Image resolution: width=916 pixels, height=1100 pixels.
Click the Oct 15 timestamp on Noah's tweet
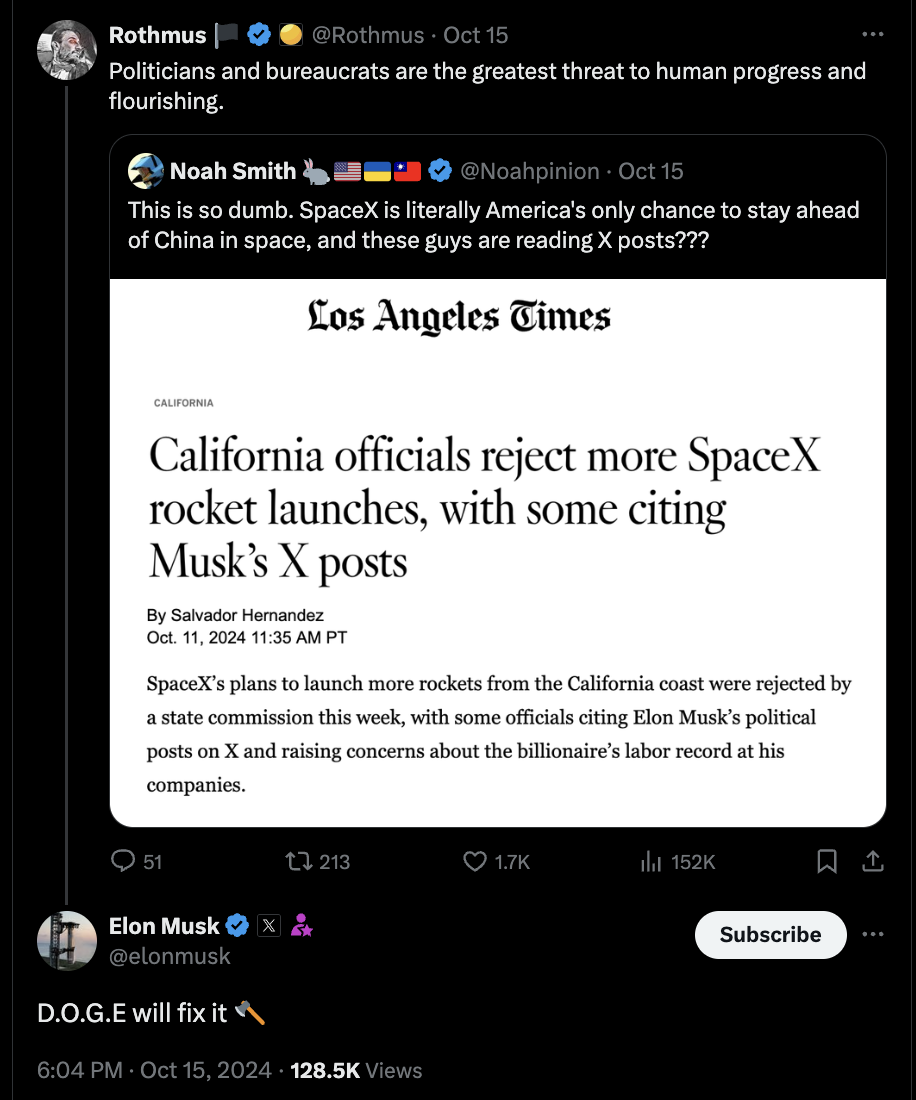(x=651, y=170)
